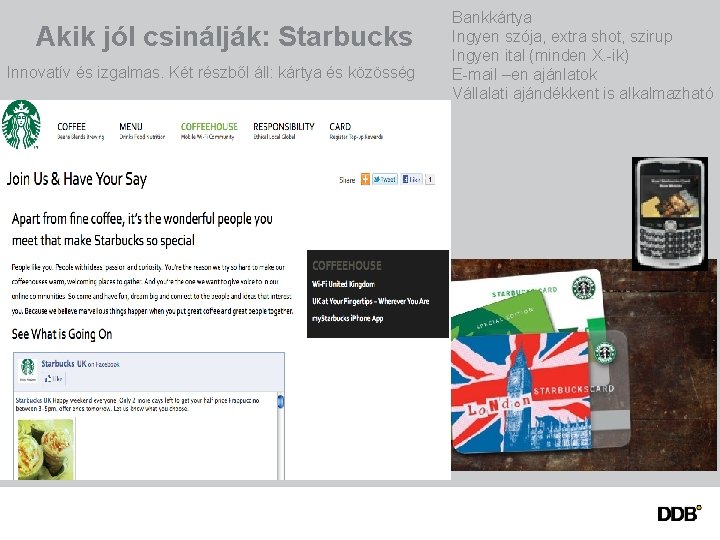Click the Join Us & Have Your Say heading
The image size is (720, 540).
(x=77, y=179)
